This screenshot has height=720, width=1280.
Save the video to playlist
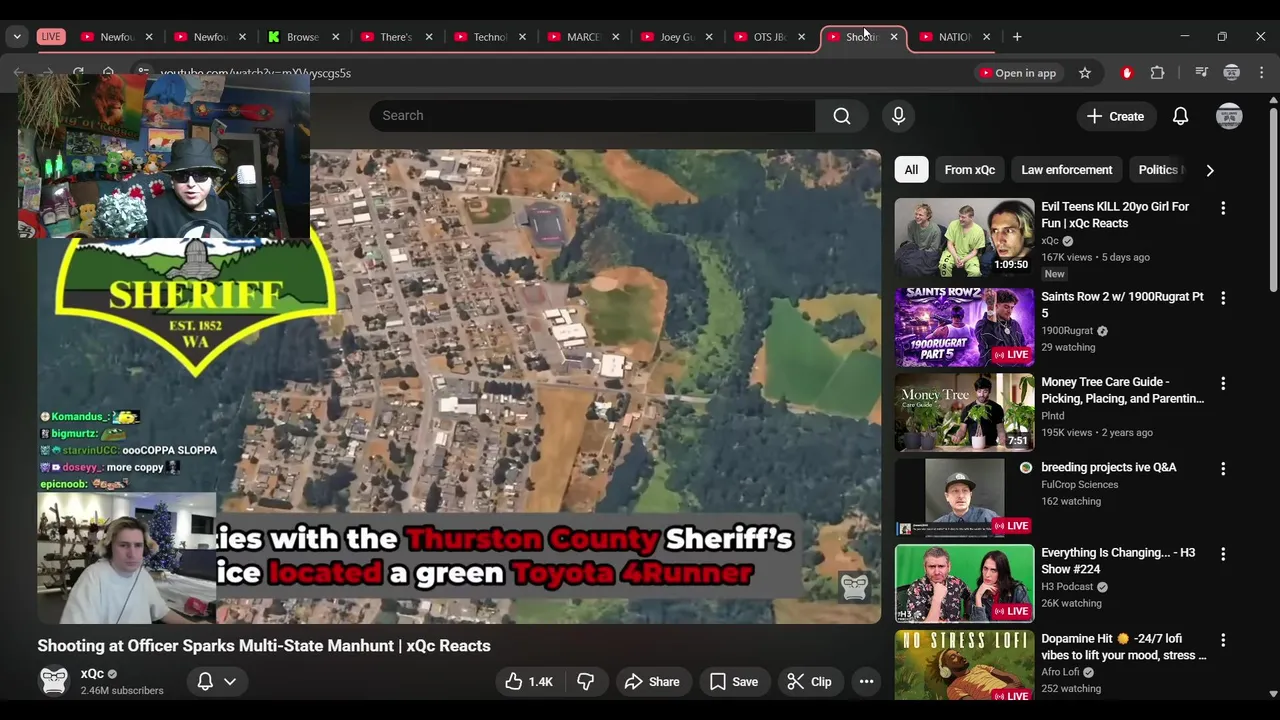pyautogui.click(x=734, y=682)
